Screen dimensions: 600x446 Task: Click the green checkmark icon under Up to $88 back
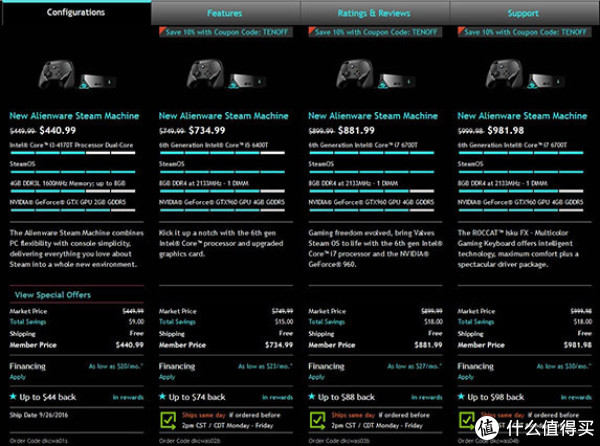coord(317,420)
